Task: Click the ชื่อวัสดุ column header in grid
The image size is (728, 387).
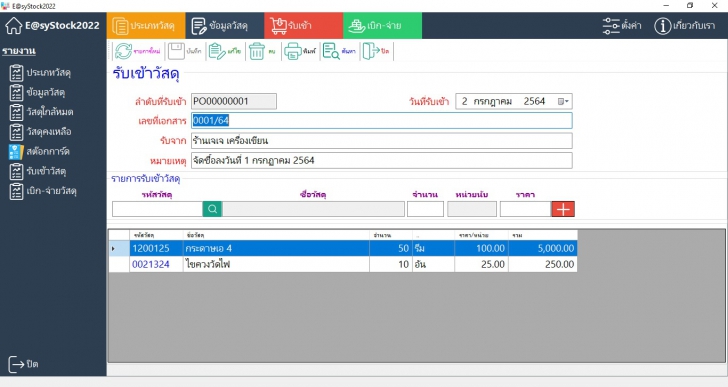Action: tap(276, 235)
